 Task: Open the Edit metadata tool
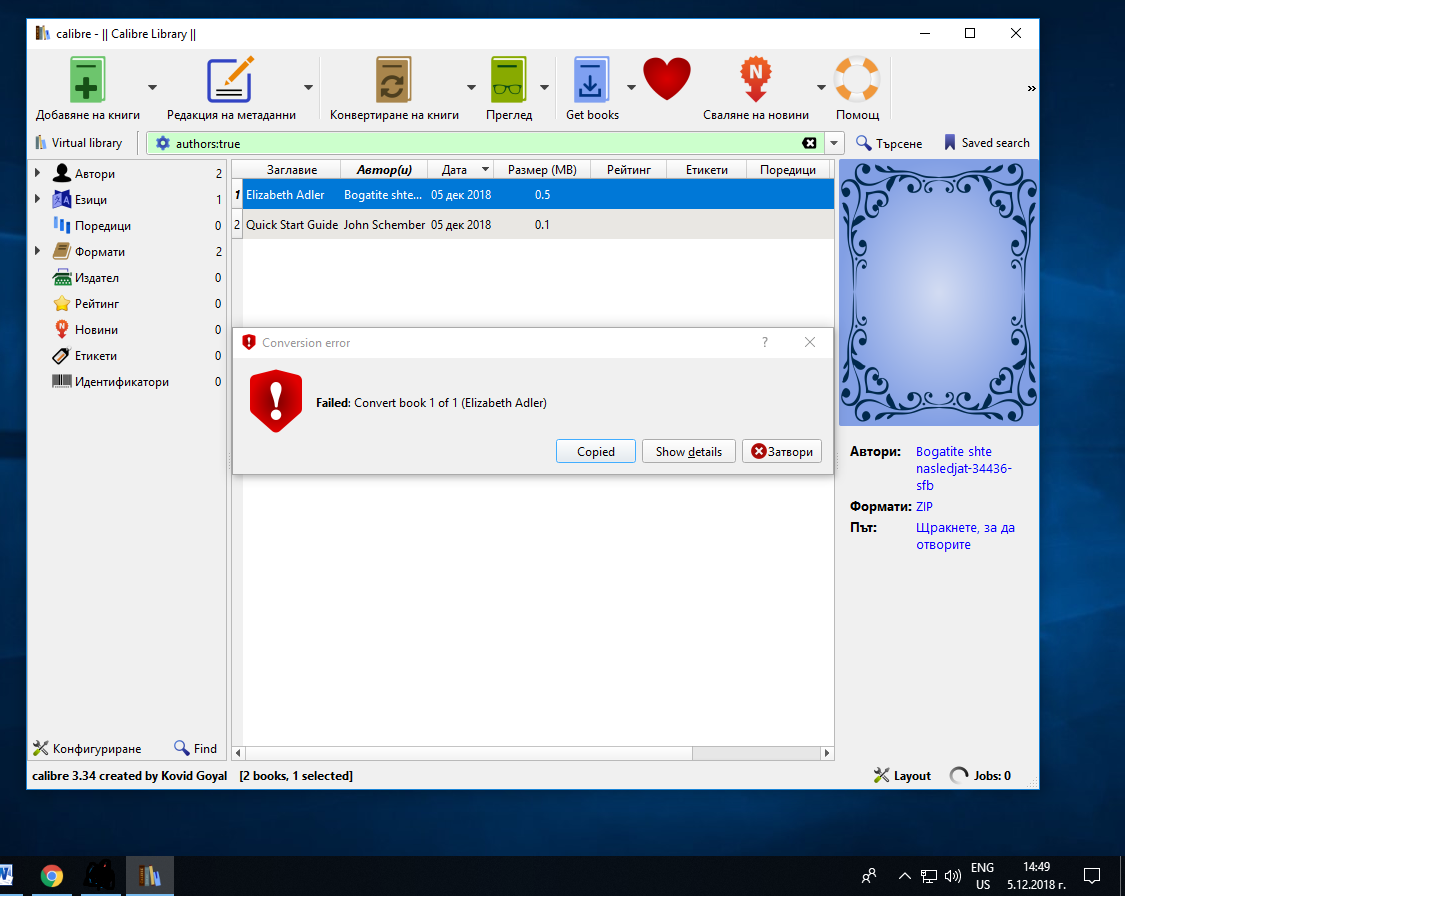point(229,81)
